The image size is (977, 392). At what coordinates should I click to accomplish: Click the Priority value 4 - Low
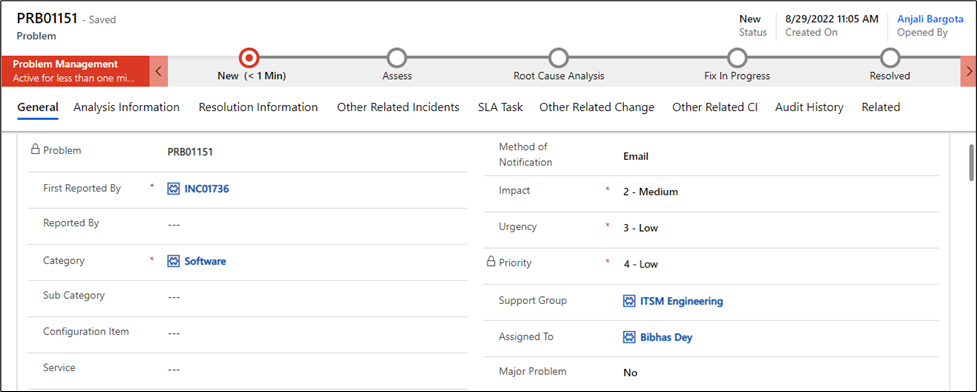pyautogui.click(x=641, y=264)
